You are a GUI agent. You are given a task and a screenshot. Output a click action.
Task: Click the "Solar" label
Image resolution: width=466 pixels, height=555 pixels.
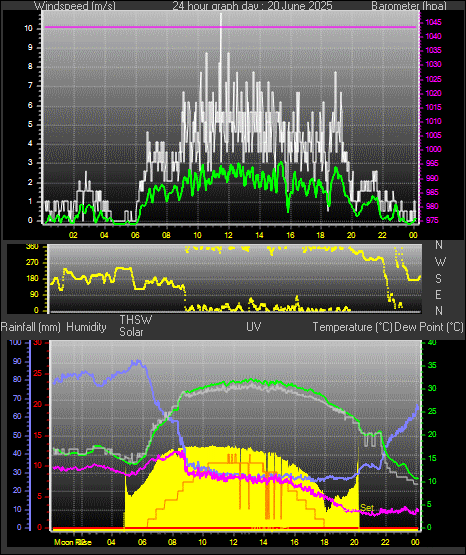131,332
